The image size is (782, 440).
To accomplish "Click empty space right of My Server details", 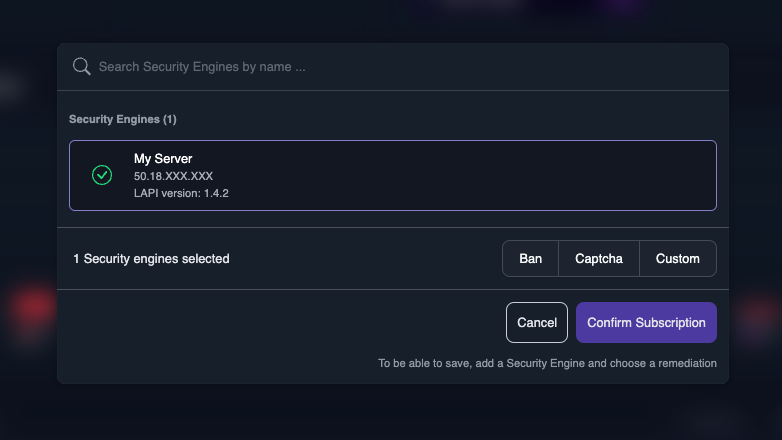I will click(x=480, y=176).
